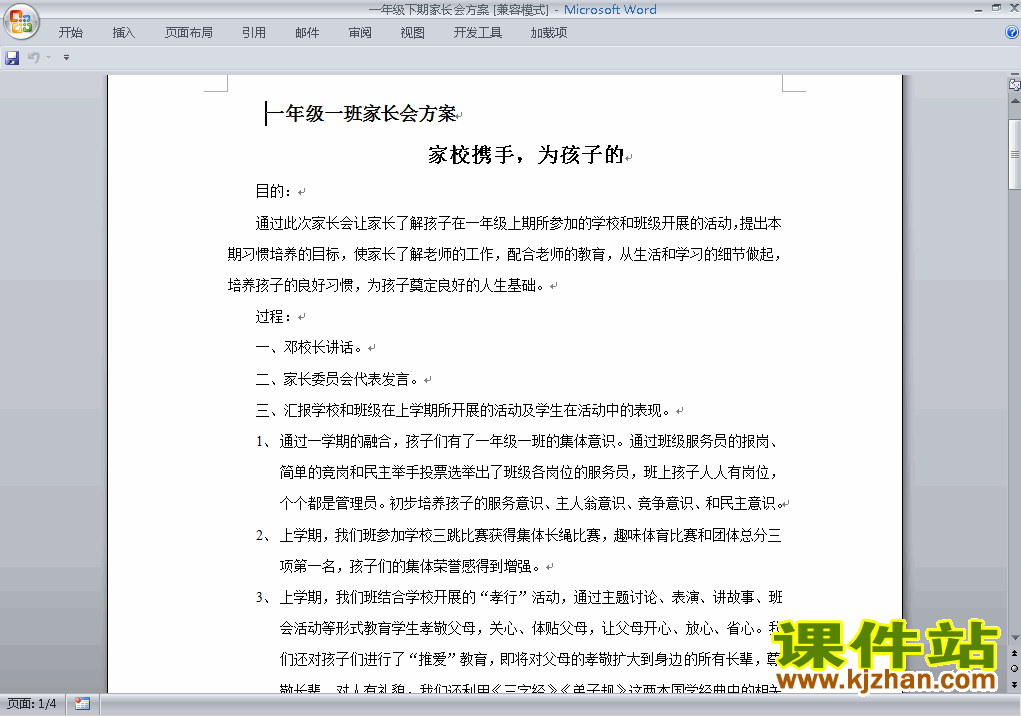This screenshot has height=717, width=1021.
Task: Minimize the Word window
Action: pyautogui.click(x=978, y=9)
